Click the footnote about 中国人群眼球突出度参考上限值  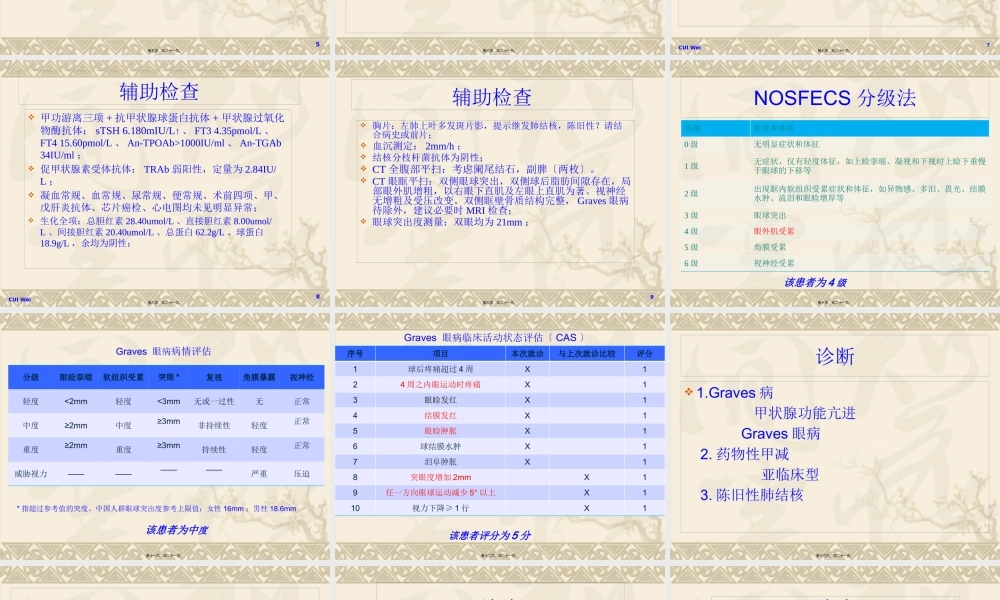[x=156, y=508]
